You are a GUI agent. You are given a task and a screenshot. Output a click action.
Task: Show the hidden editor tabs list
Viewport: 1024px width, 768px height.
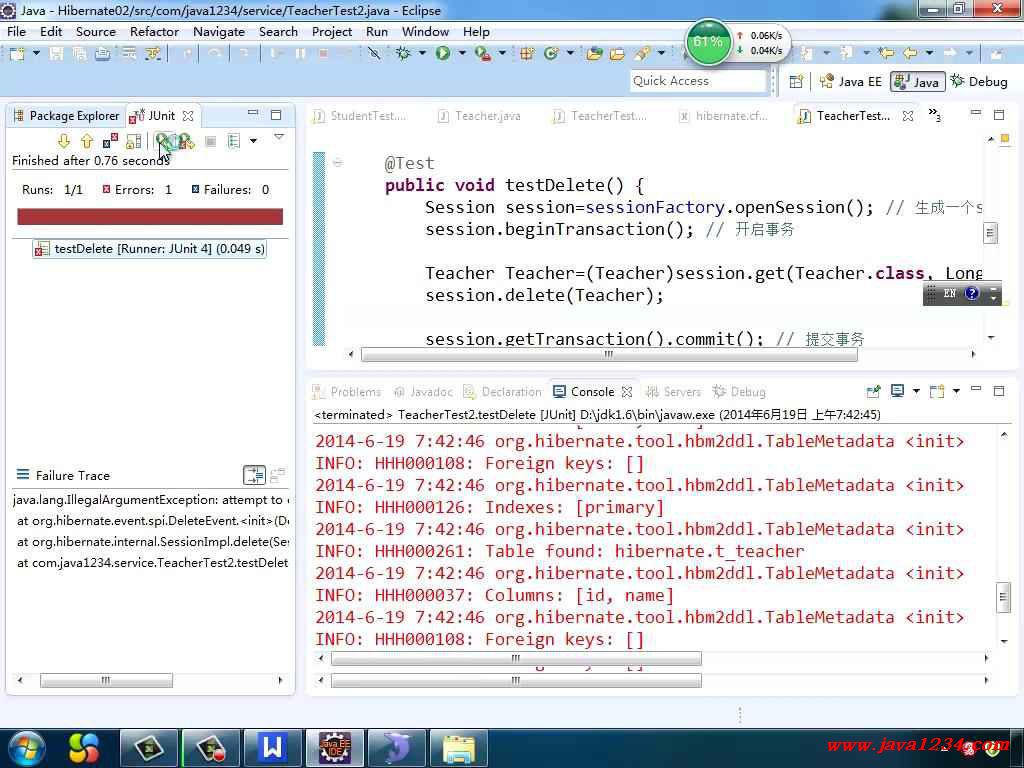pos(935,115)
